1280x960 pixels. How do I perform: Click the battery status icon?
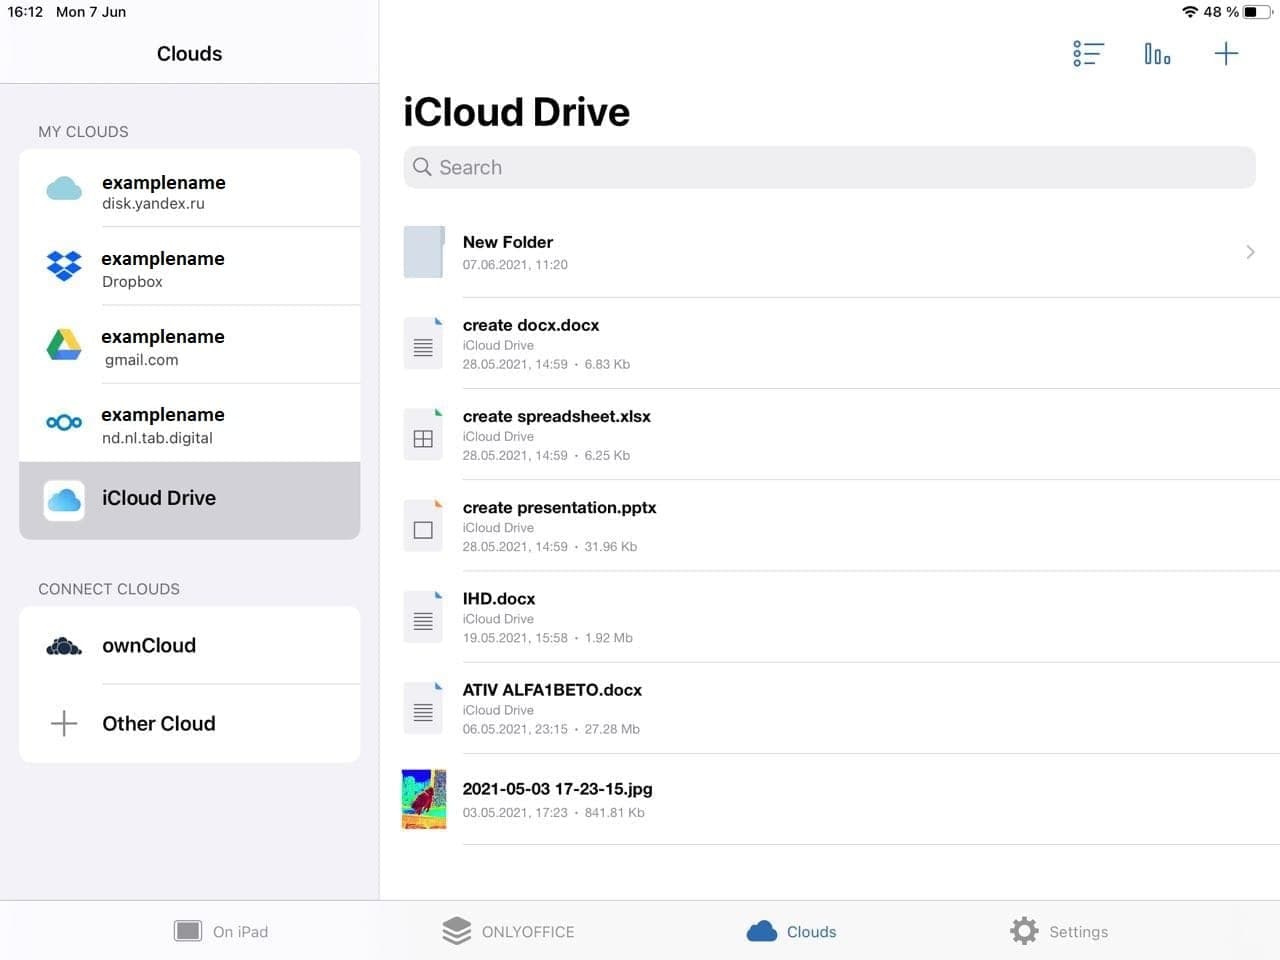(x=1257, y=12)
